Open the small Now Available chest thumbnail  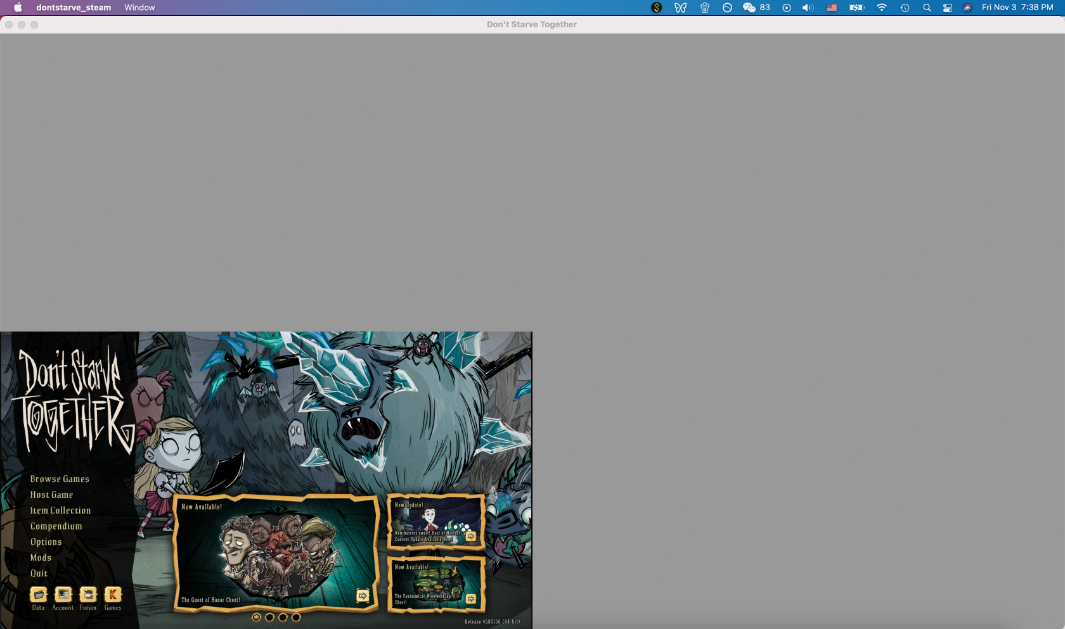coord(435,583)
